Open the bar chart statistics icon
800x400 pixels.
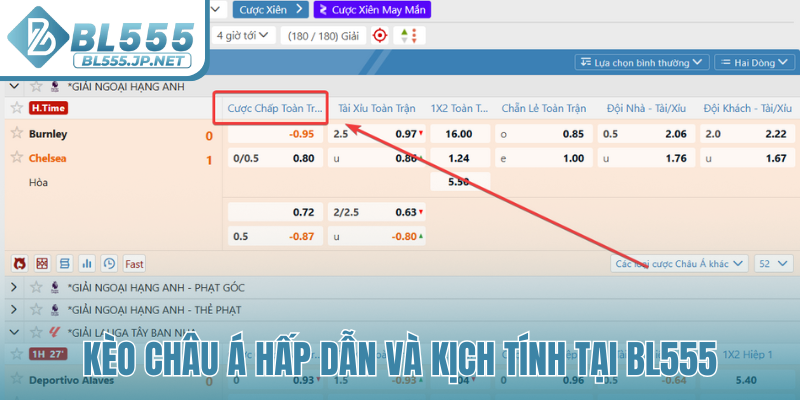click(87, 263)
